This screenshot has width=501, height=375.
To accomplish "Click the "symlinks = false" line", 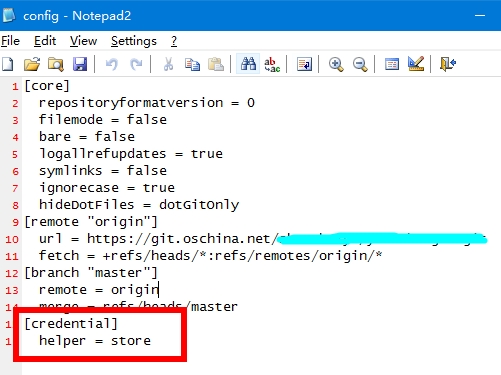I will click(x=103, y=171).
